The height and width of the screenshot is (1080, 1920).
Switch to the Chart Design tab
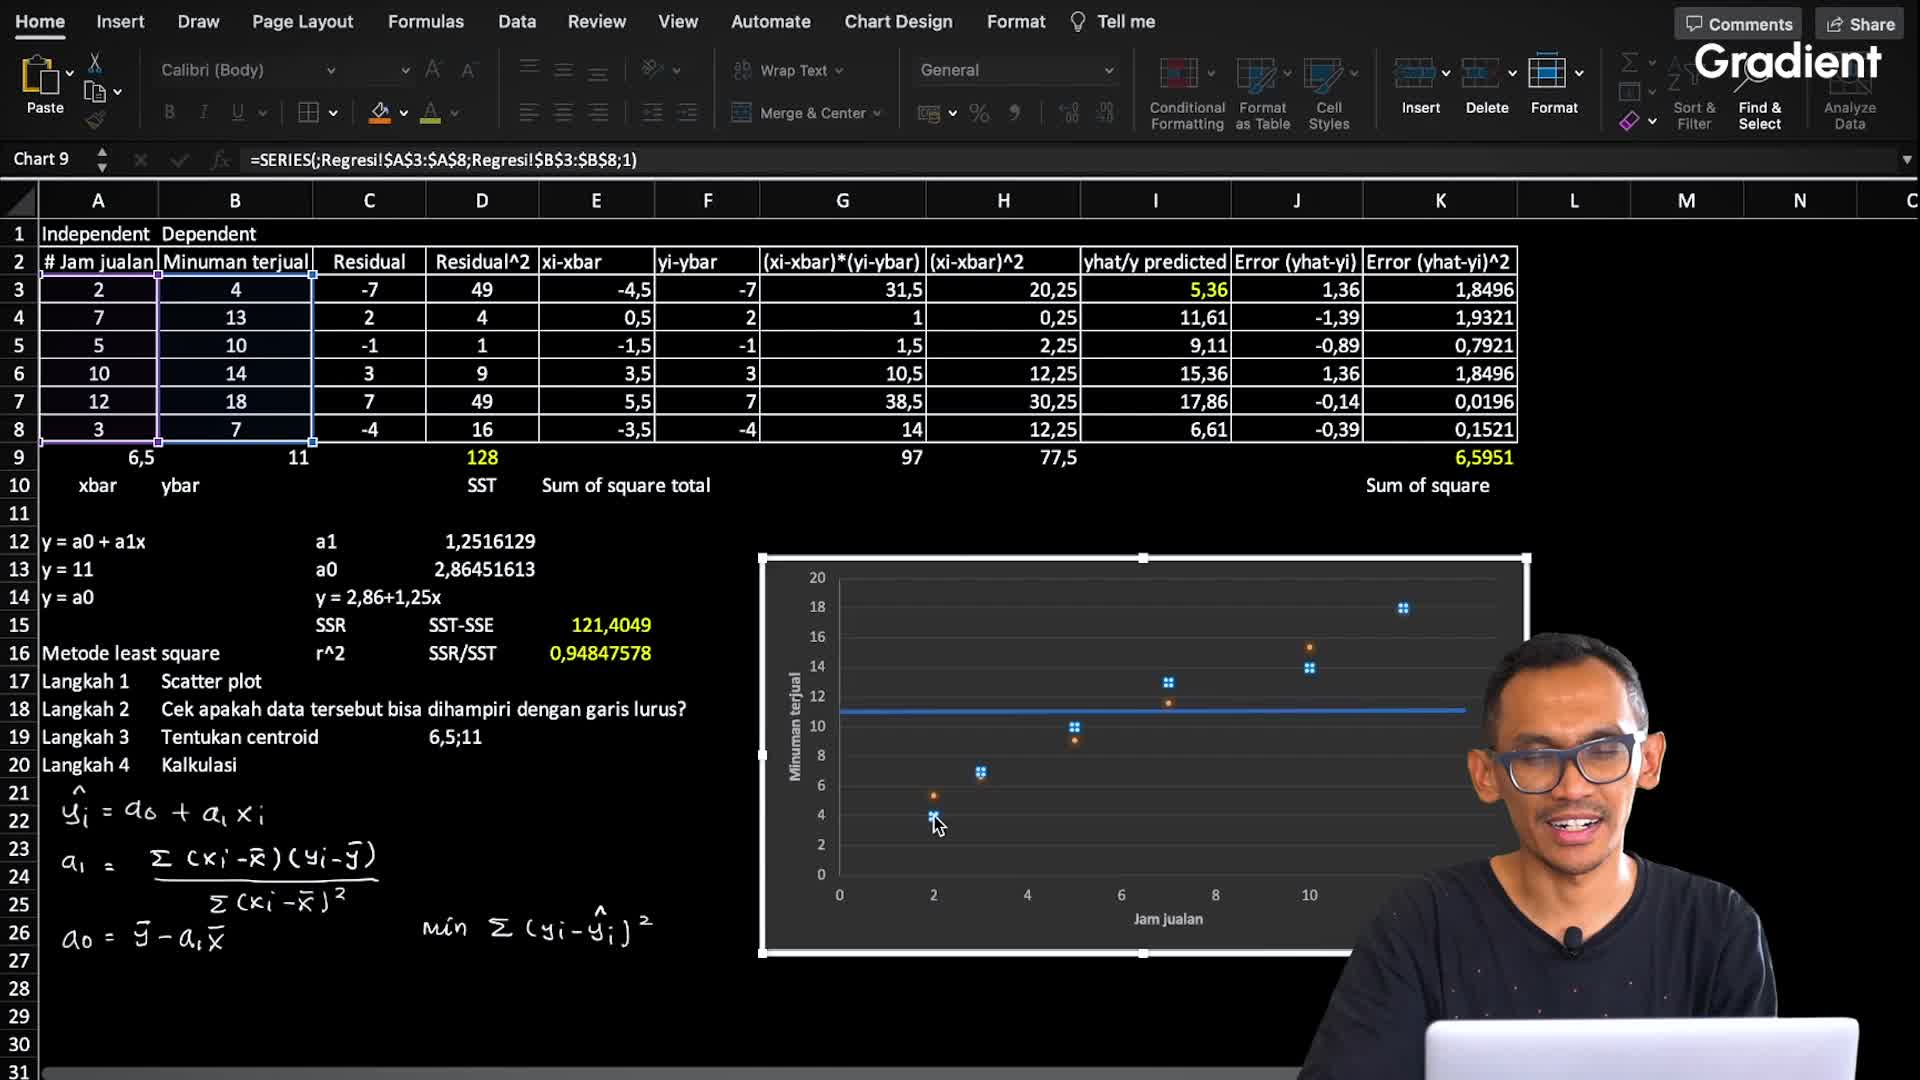click(x=898, y=21)
